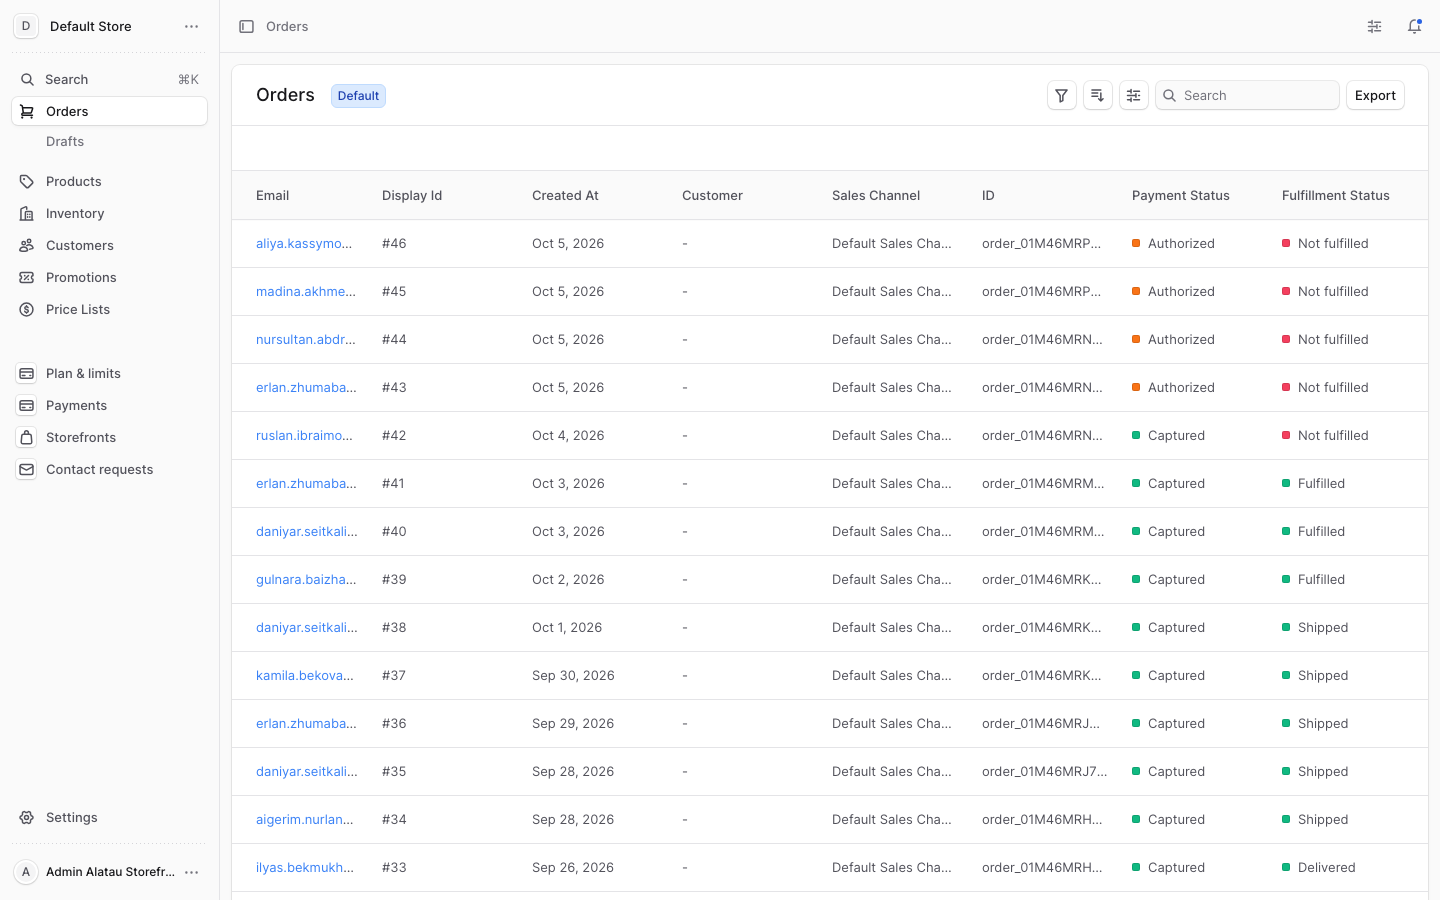The width and height of the screenshot is (1440, 900).
Task: Open the orders filter funnel icon
Action: tap(1061, 95)
